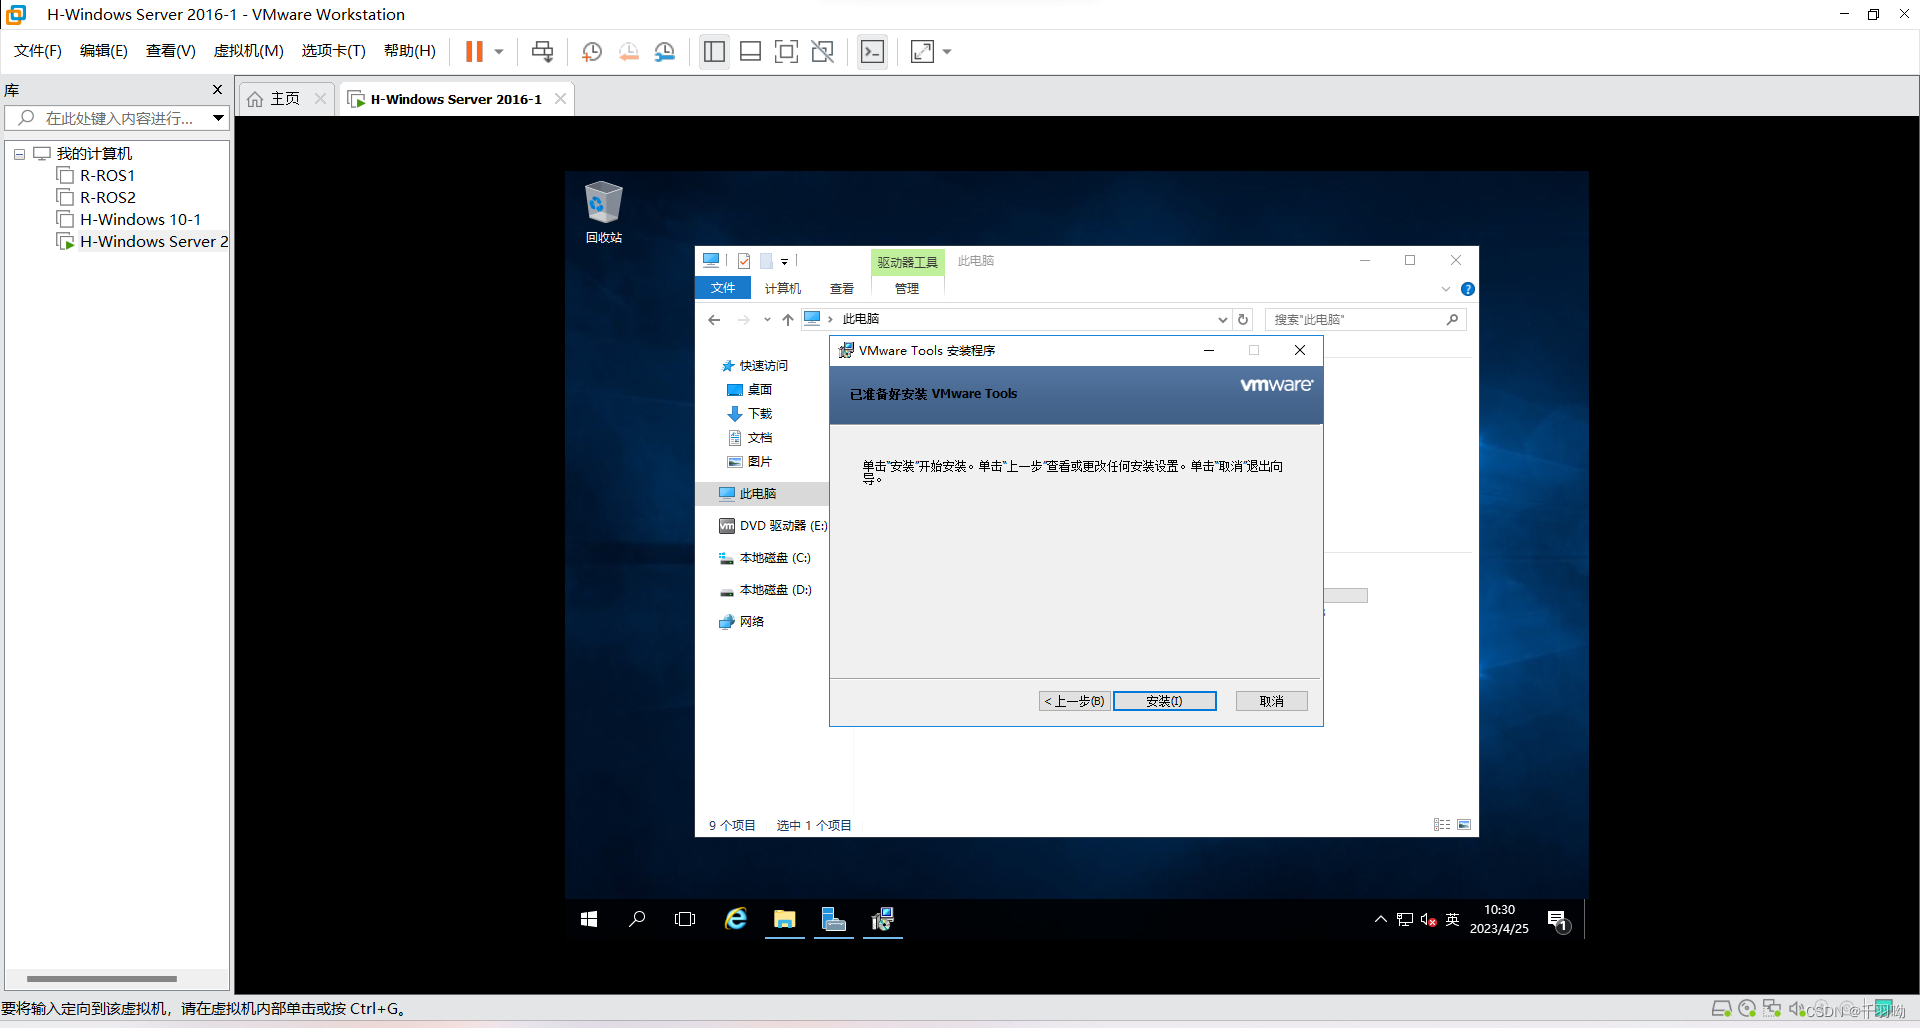Select H-Windows Server 2016 in the library
1920x1028 pixels.
coord(143,242)
